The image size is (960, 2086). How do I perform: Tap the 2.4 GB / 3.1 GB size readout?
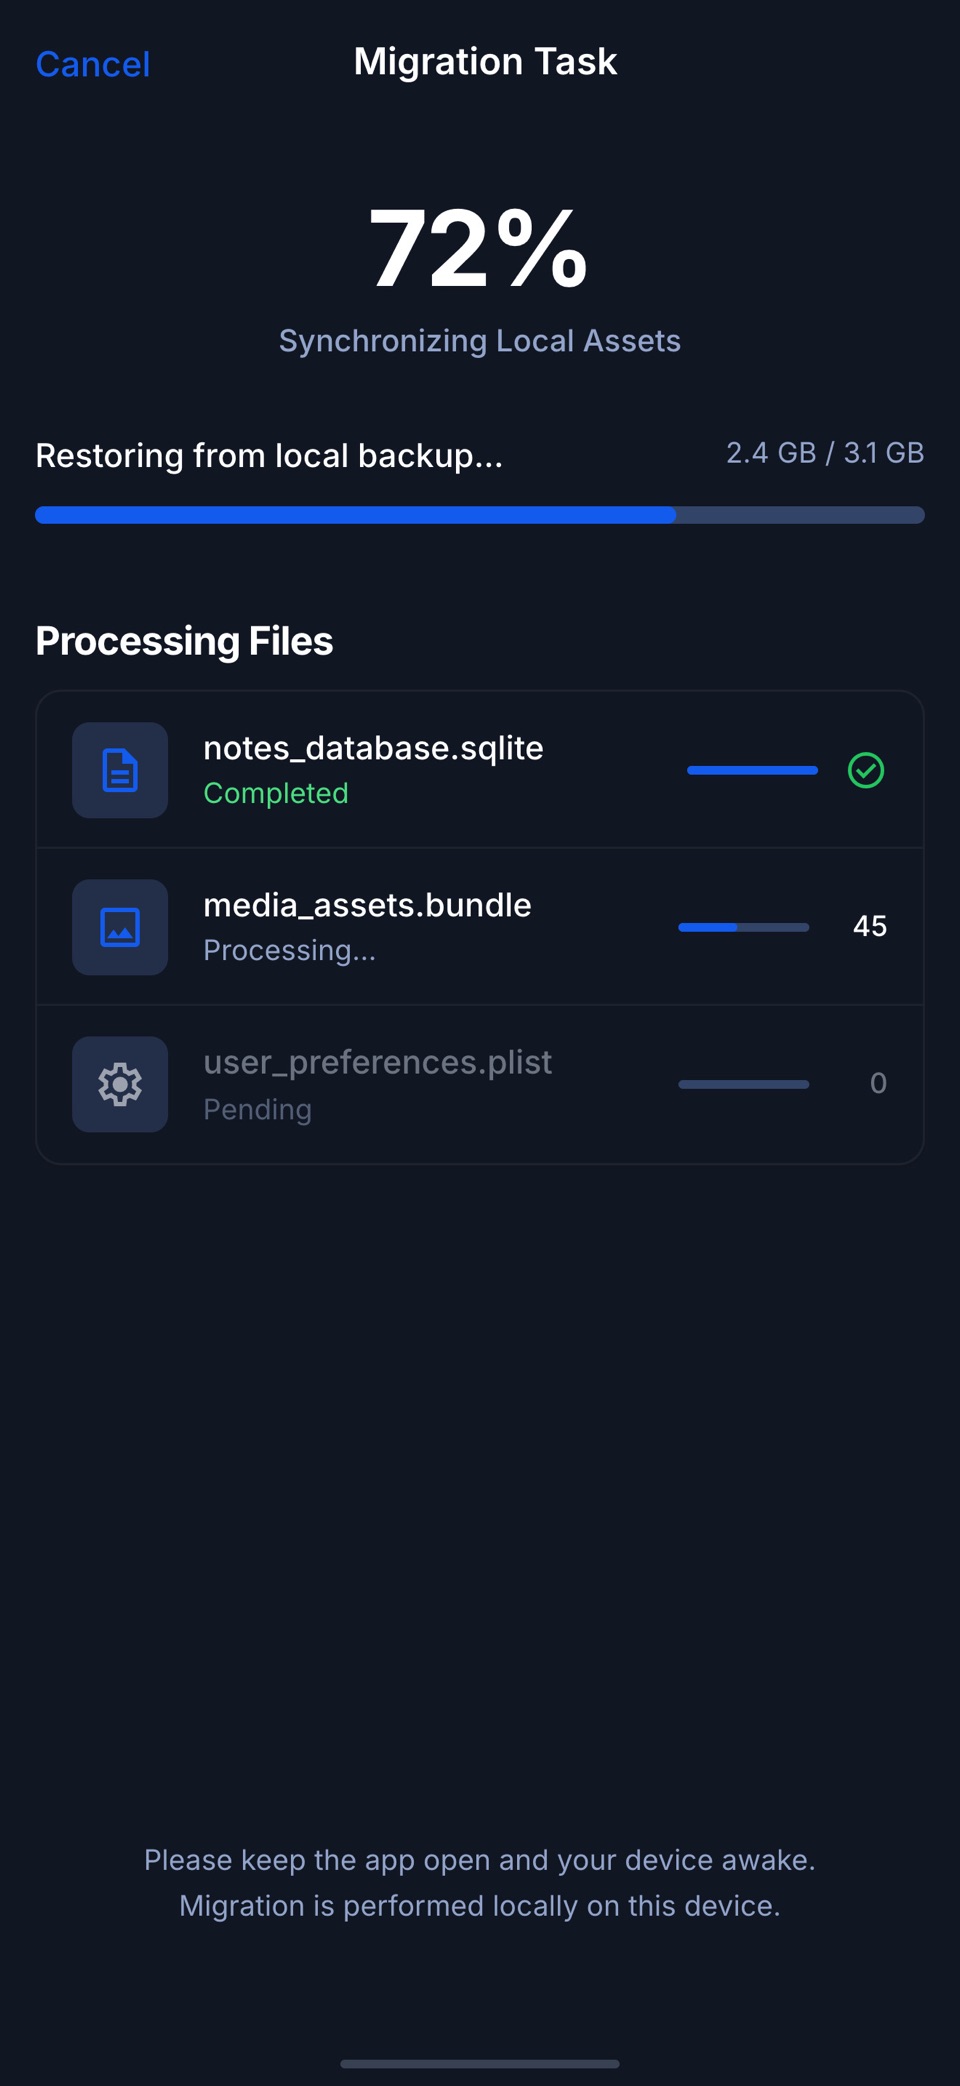tap(825, 453)
